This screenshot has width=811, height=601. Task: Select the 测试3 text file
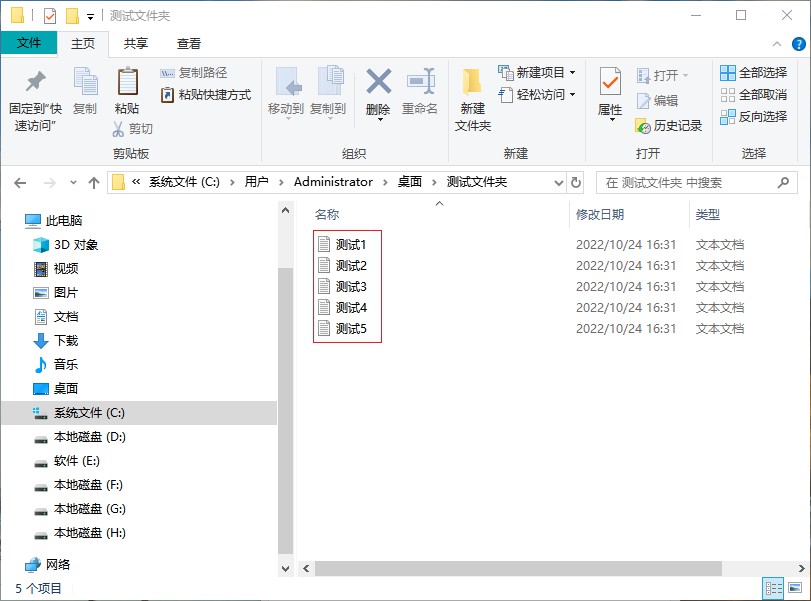[350, 287]
